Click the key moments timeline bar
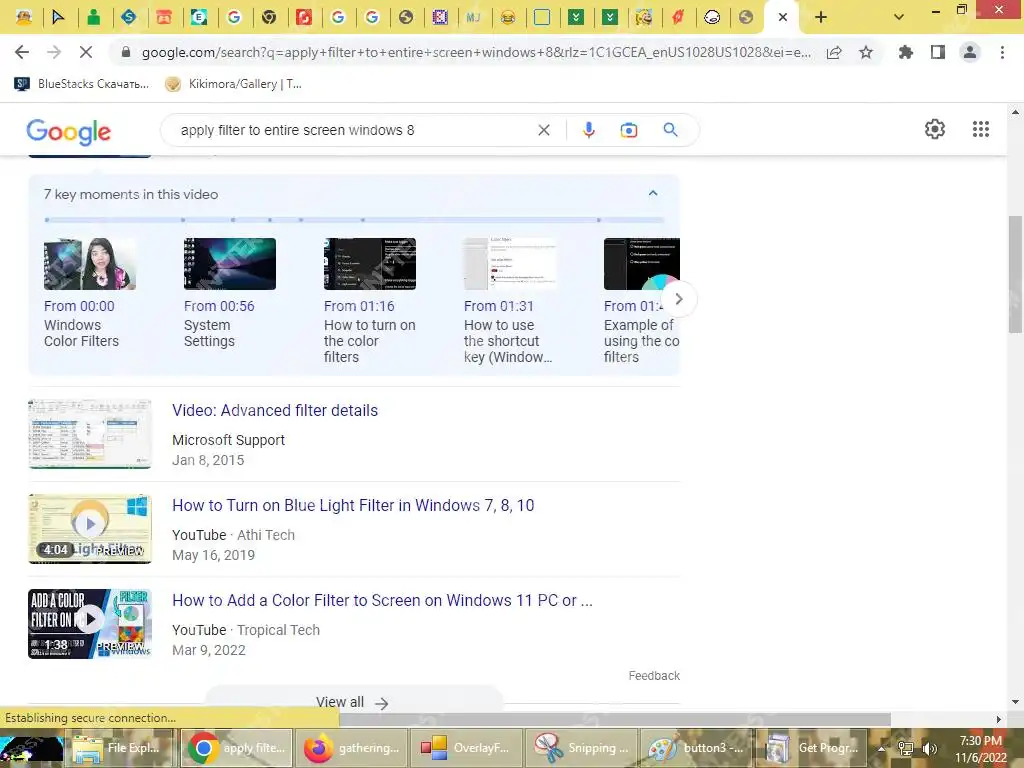The width and height of the screenshot is (1024, 768). tap(354, 220)
